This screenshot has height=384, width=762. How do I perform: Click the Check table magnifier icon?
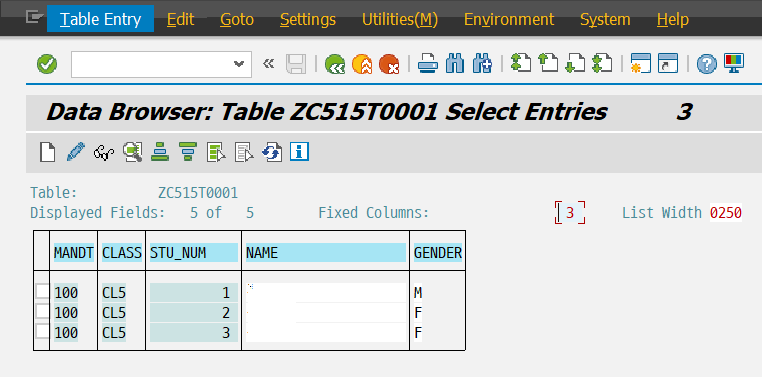click(x=132, y=152)
